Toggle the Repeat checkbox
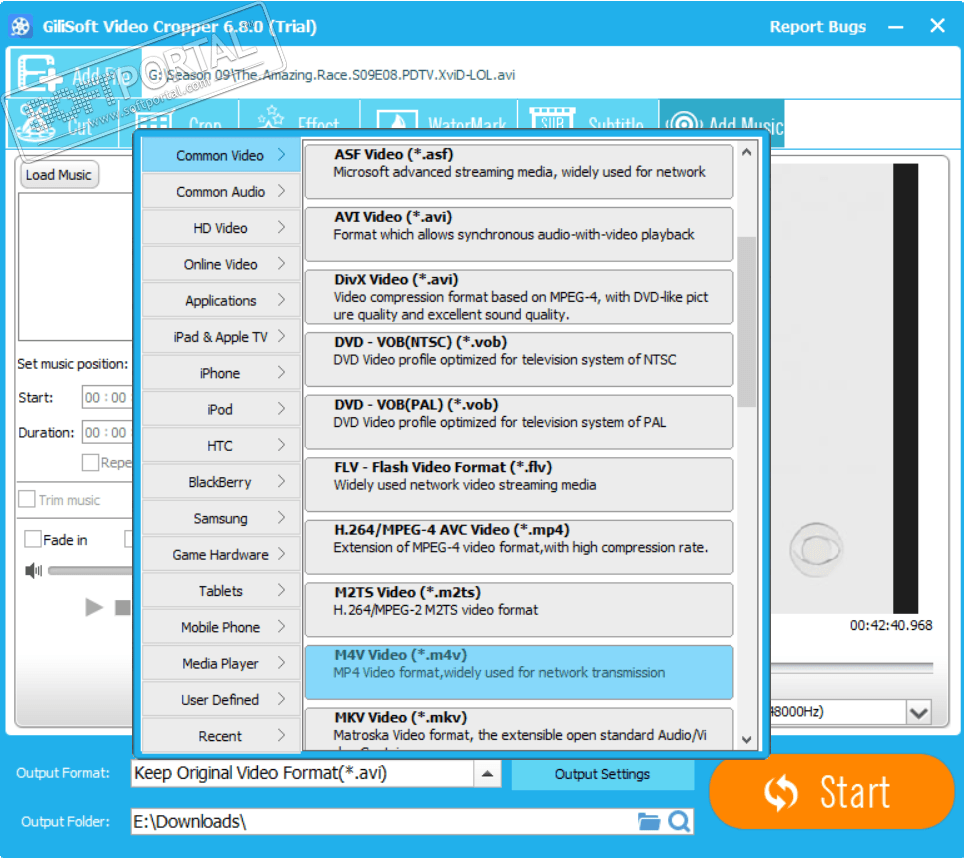The height and width of the screenshot is (858, 964). point(90,462)
